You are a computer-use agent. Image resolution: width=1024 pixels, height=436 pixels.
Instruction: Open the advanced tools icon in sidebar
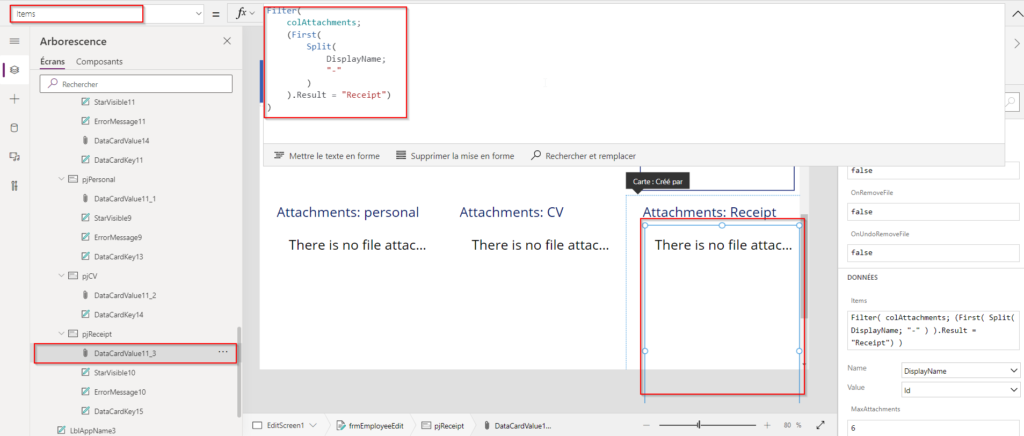coord(14,186)
